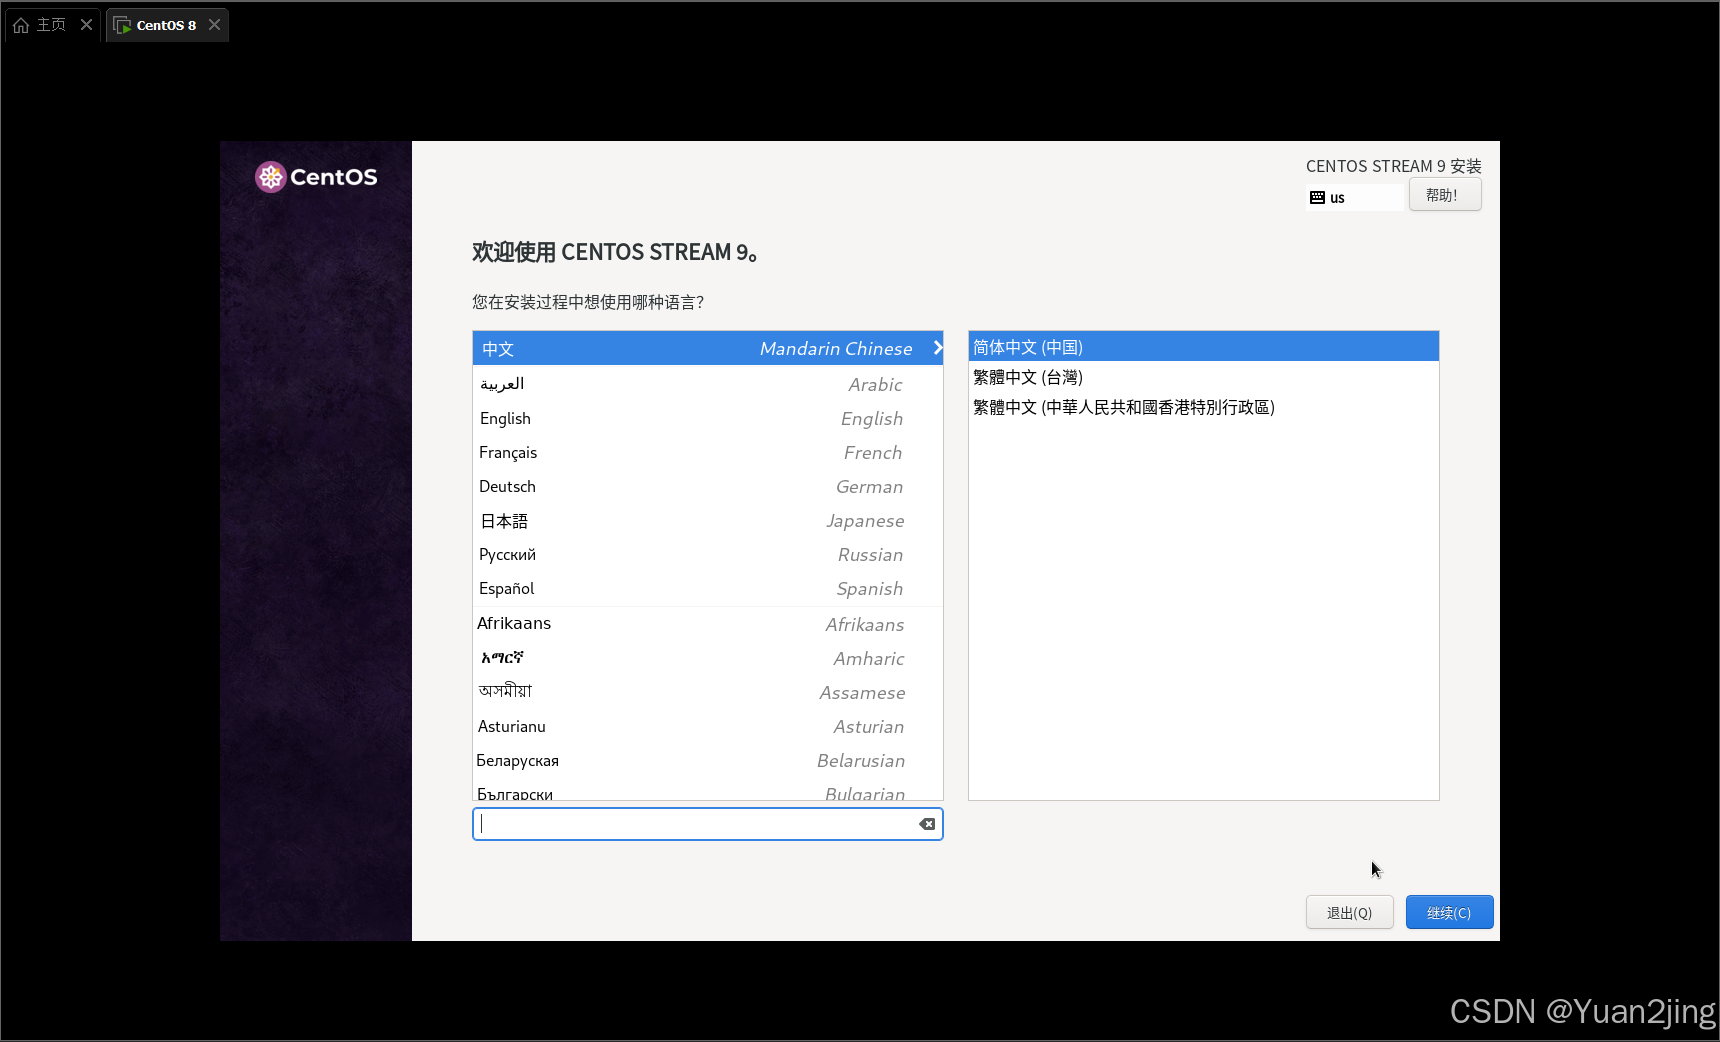Select 日本語 Japanese language row

(707, 520)
